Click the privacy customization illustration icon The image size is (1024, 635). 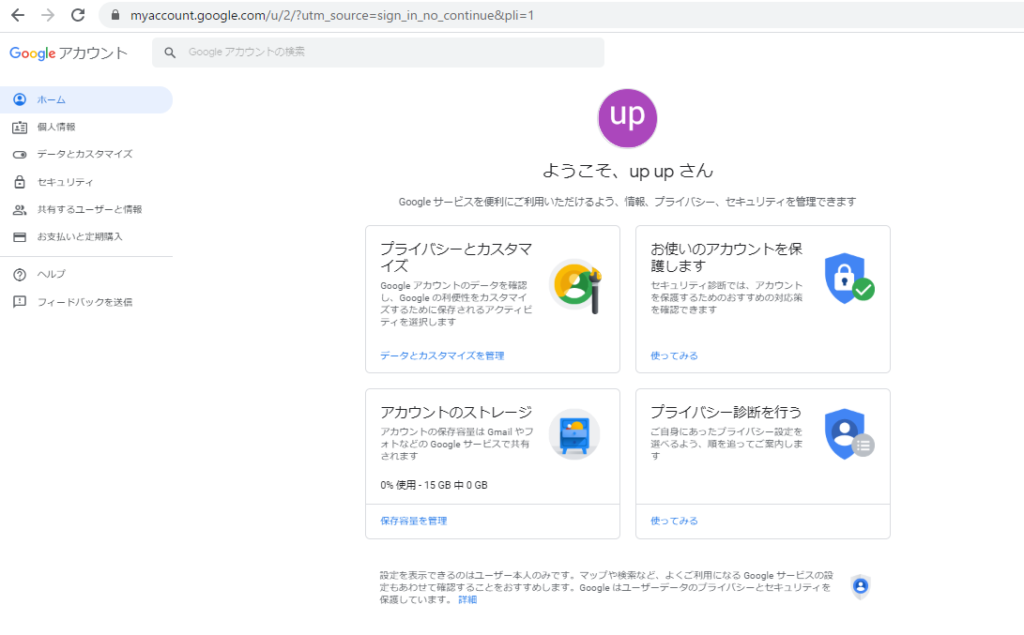coord(576,285)
